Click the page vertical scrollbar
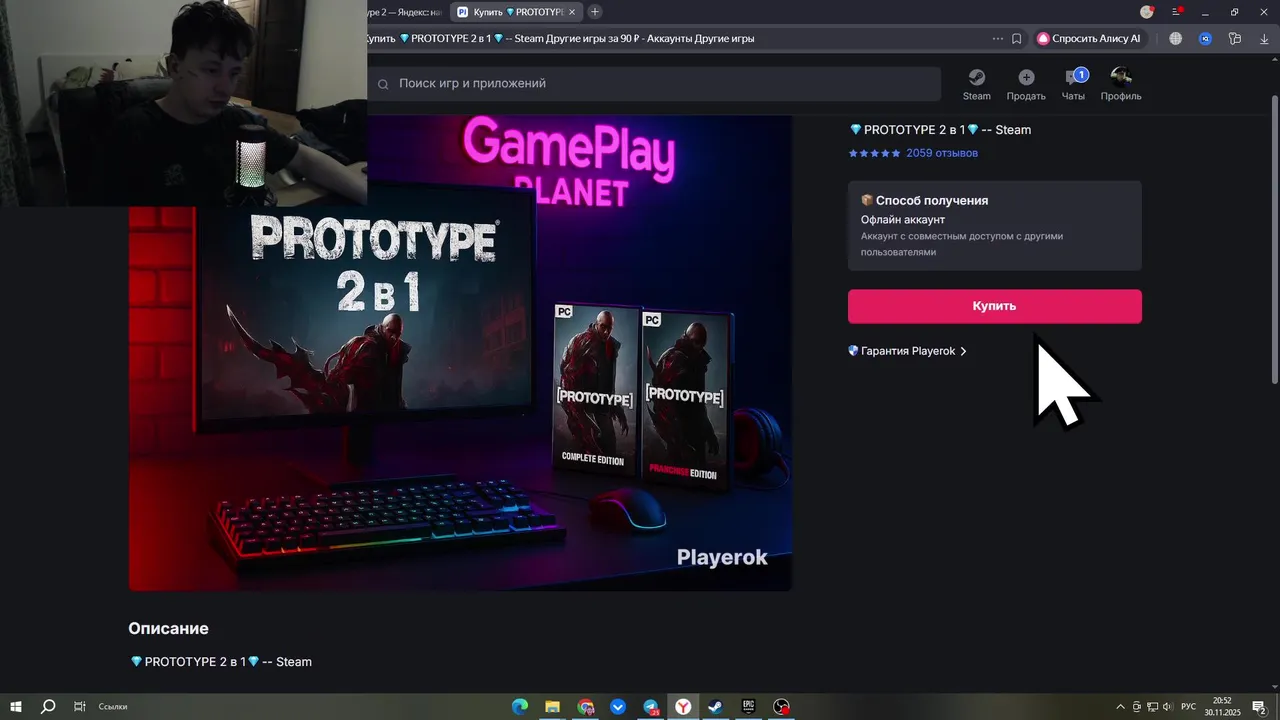 (1274, 240)
